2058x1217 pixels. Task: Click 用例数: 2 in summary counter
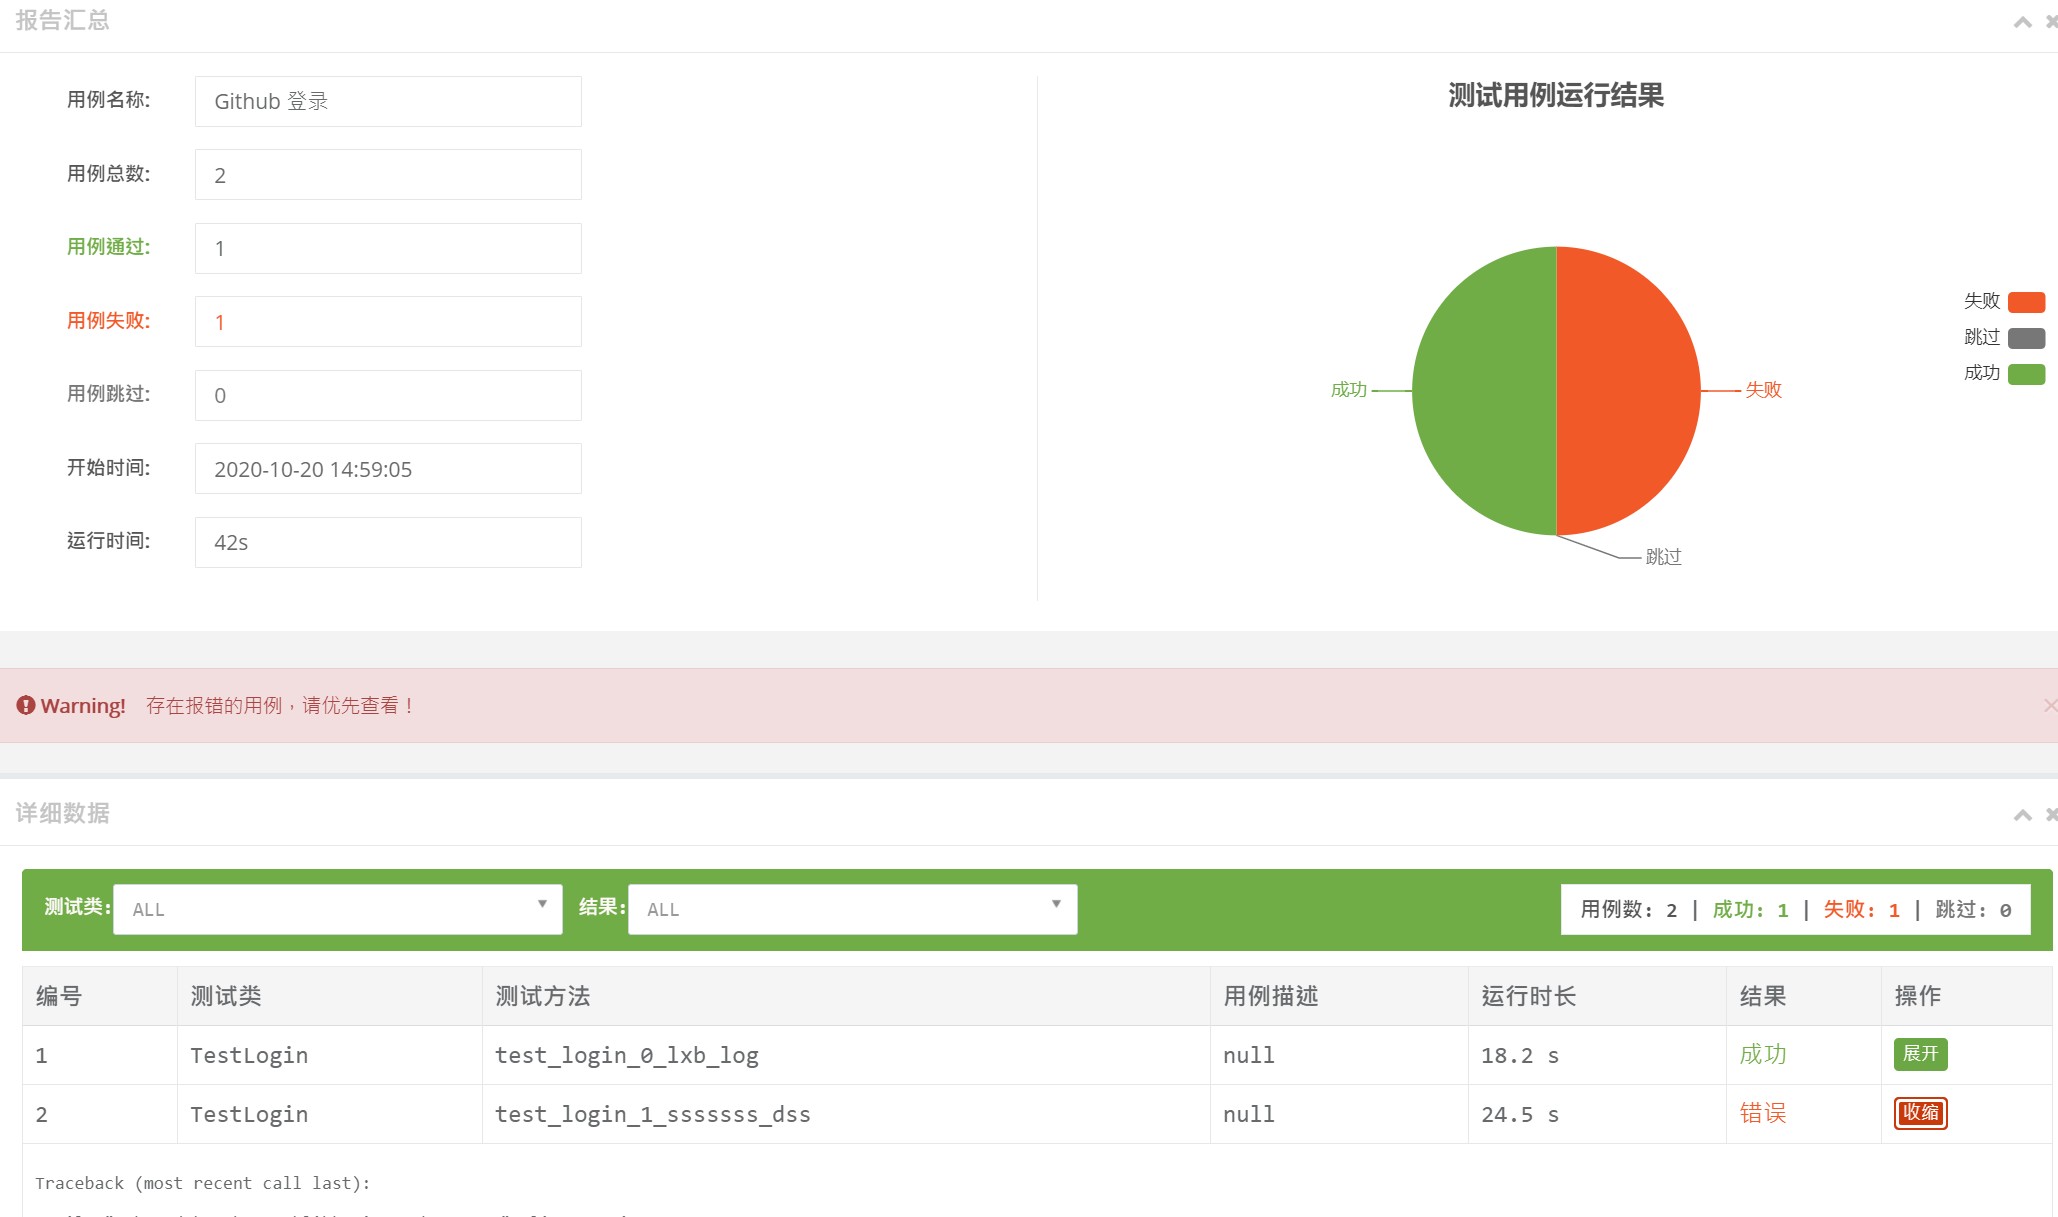click(x=1628, y=910)
